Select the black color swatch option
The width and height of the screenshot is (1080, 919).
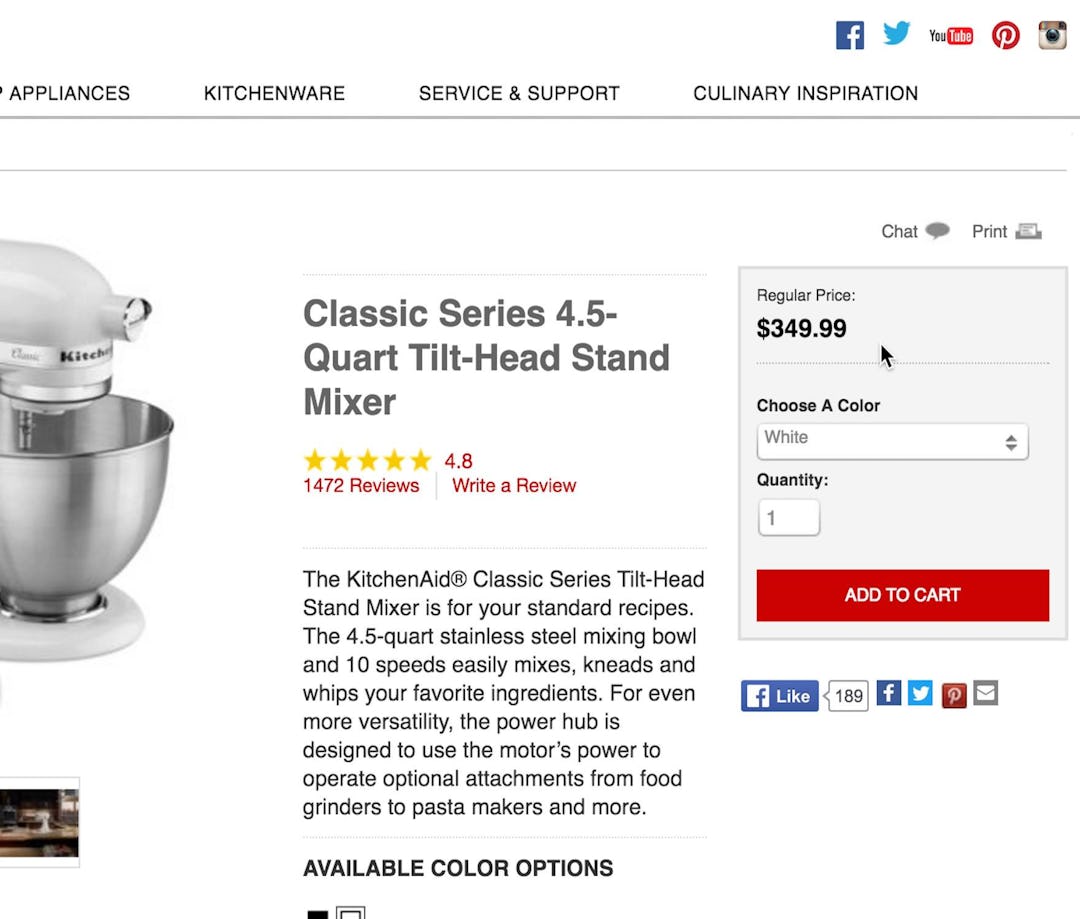[317, 915]
